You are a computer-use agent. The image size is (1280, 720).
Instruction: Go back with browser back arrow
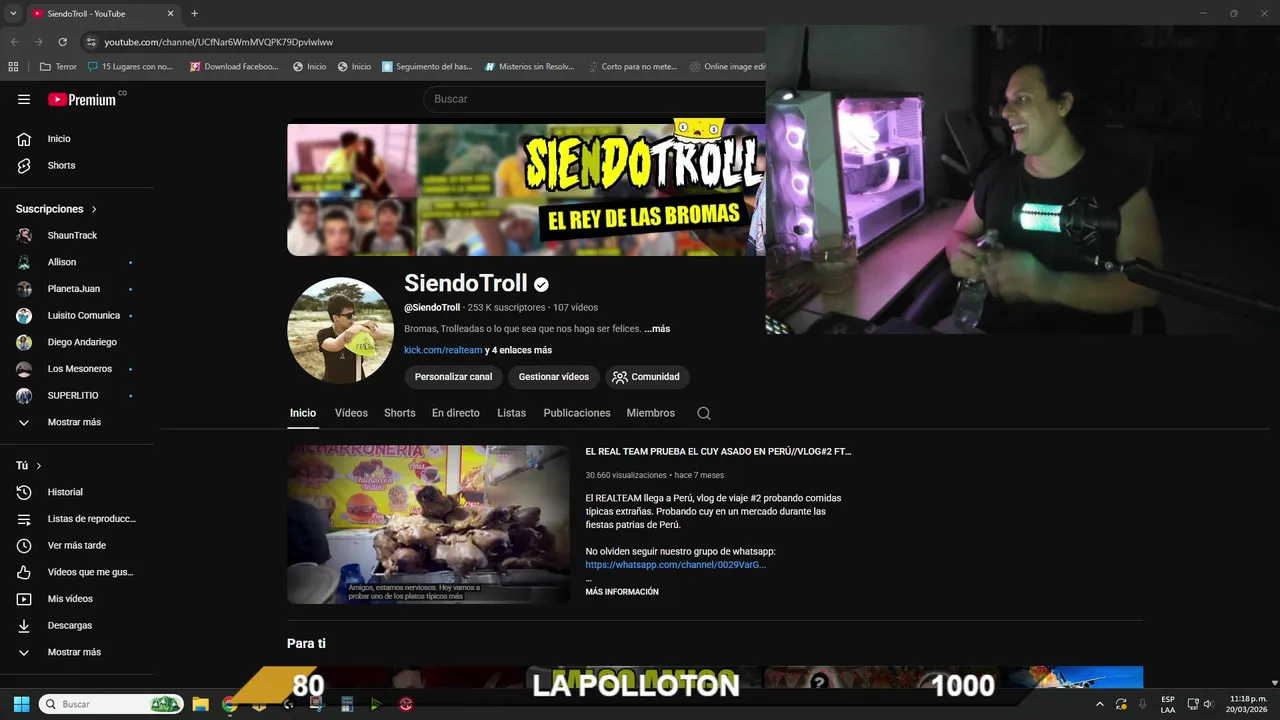coord(14,42)
